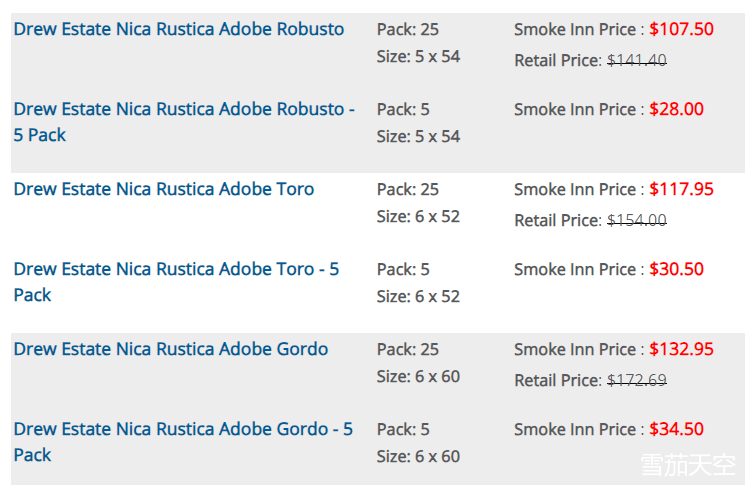Click the $30.50 price

pyautogui.click(x=676, y=269)
